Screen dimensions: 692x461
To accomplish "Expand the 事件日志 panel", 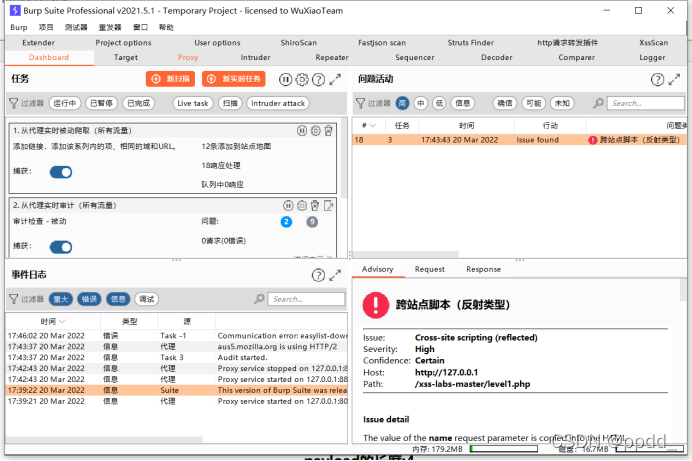I will [x=335, y=275].
